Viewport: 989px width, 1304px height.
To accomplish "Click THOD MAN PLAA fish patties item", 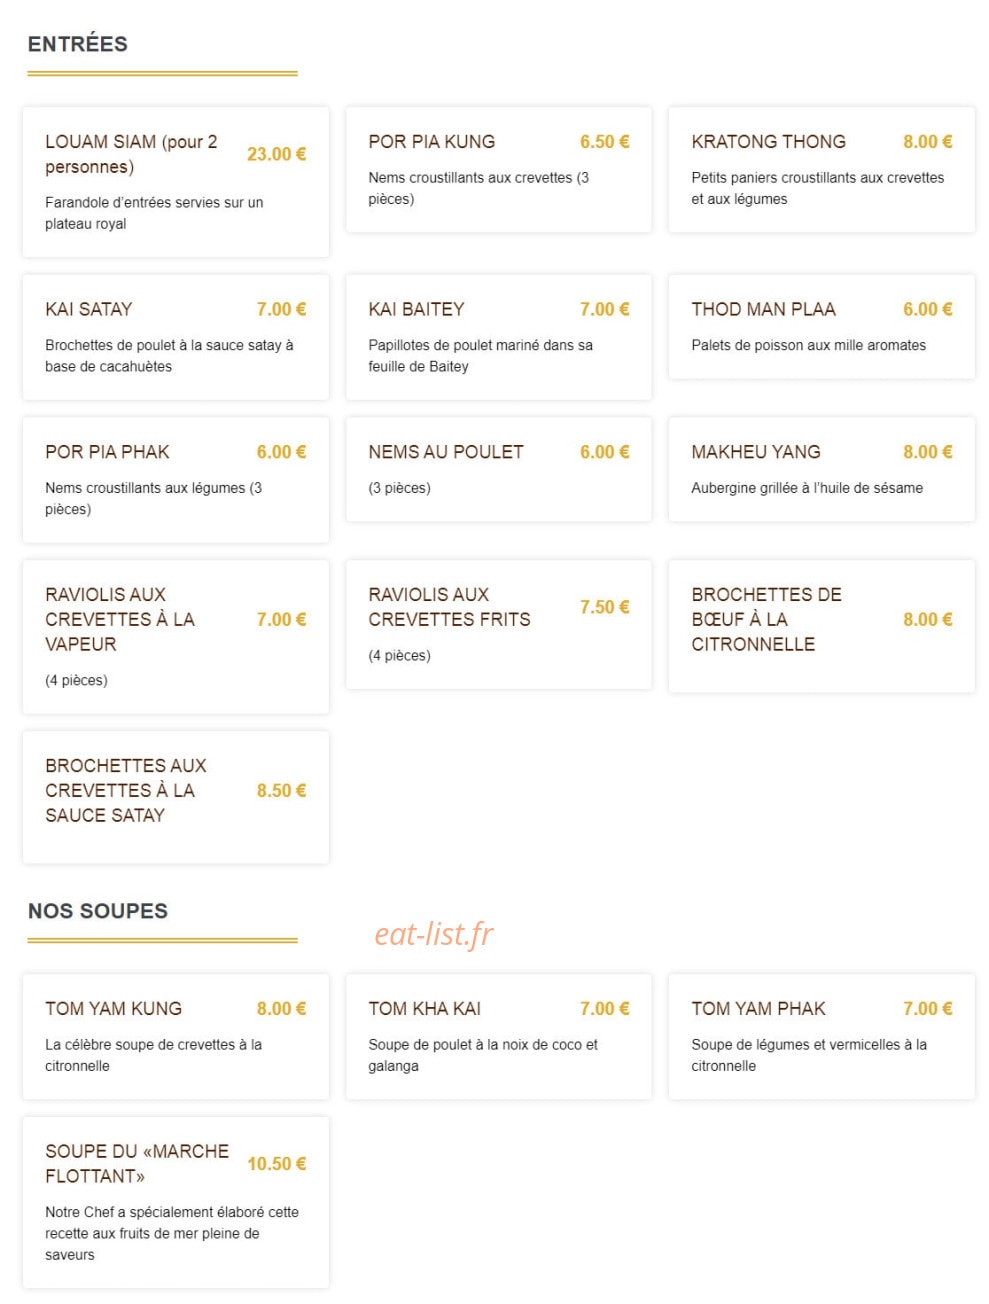I will (822, 327).
